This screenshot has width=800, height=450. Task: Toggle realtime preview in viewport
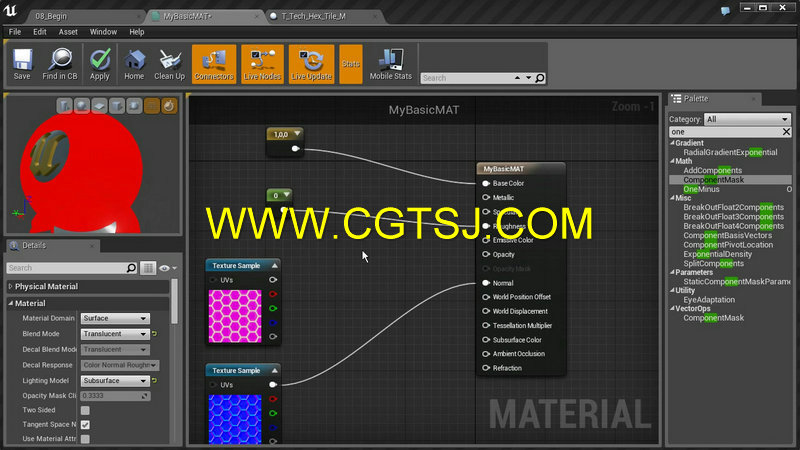tap(169, 106)
